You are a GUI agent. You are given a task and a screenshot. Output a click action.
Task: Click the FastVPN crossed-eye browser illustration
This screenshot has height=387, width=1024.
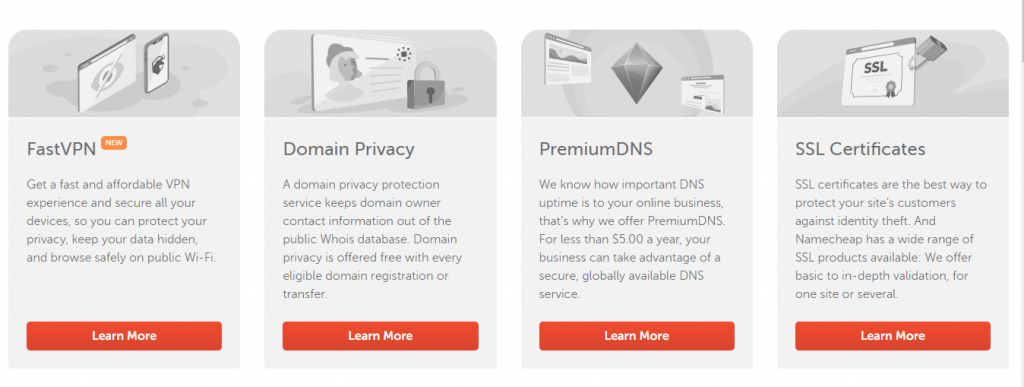click(x=106, y=74)
